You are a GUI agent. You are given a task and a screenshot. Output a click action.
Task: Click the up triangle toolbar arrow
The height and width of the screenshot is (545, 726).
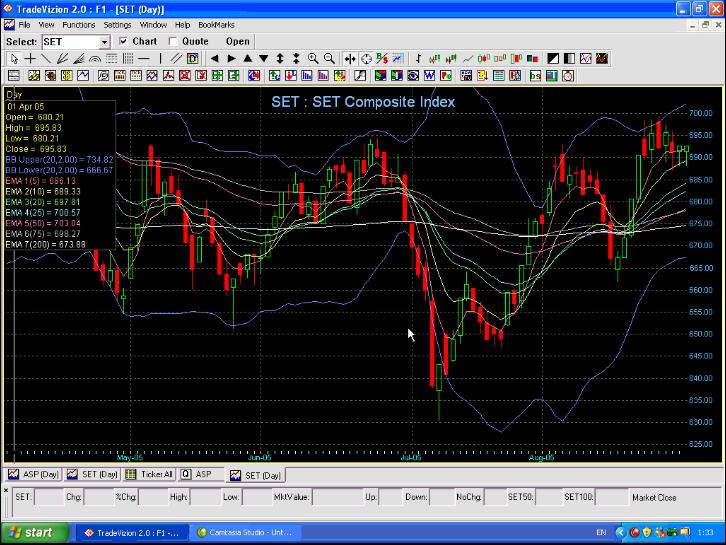point(248,59)
